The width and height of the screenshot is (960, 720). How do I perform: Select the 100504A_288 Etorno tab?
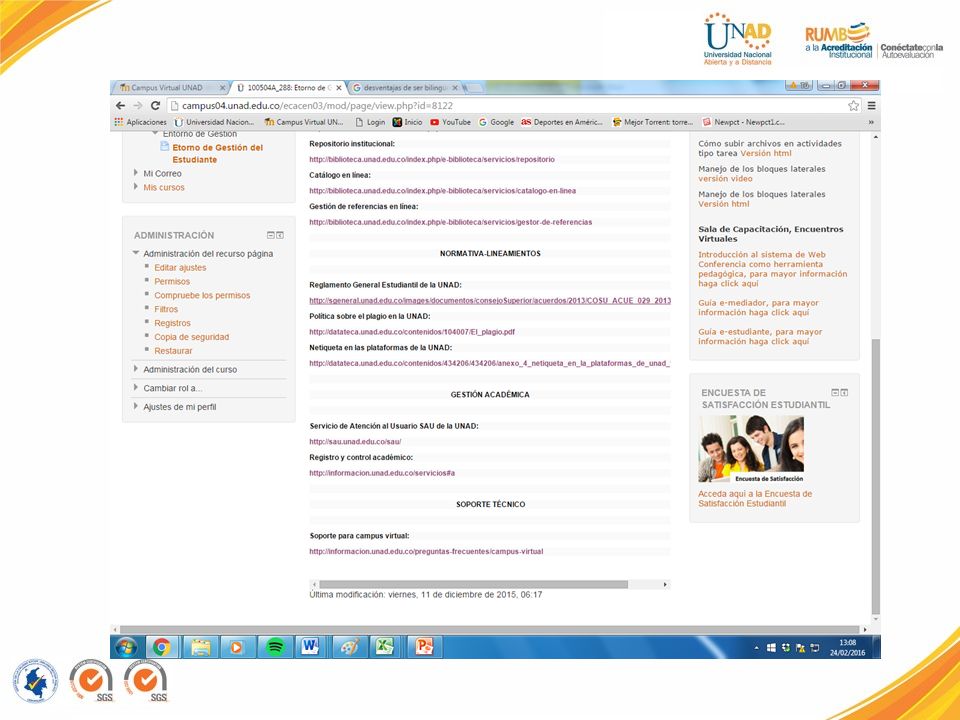(289, 88)
